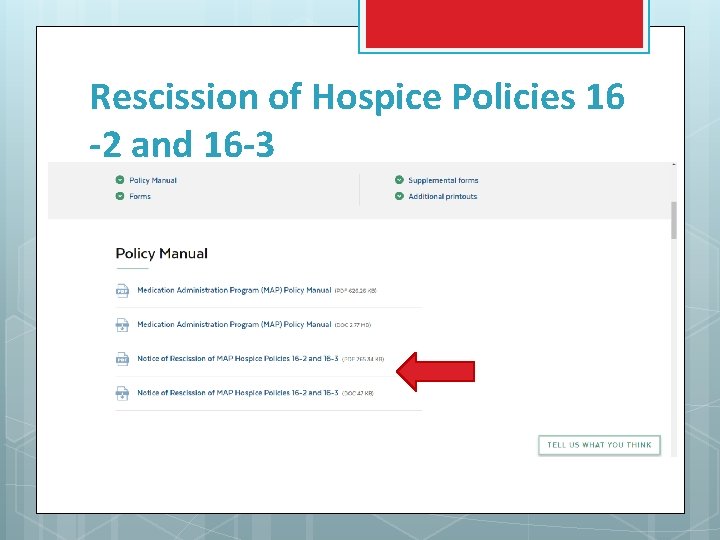The height and width of the screenshot is (540, 720).
Task: Click slide title Rescission of Hospice Policies
Action: click(357, 119)
